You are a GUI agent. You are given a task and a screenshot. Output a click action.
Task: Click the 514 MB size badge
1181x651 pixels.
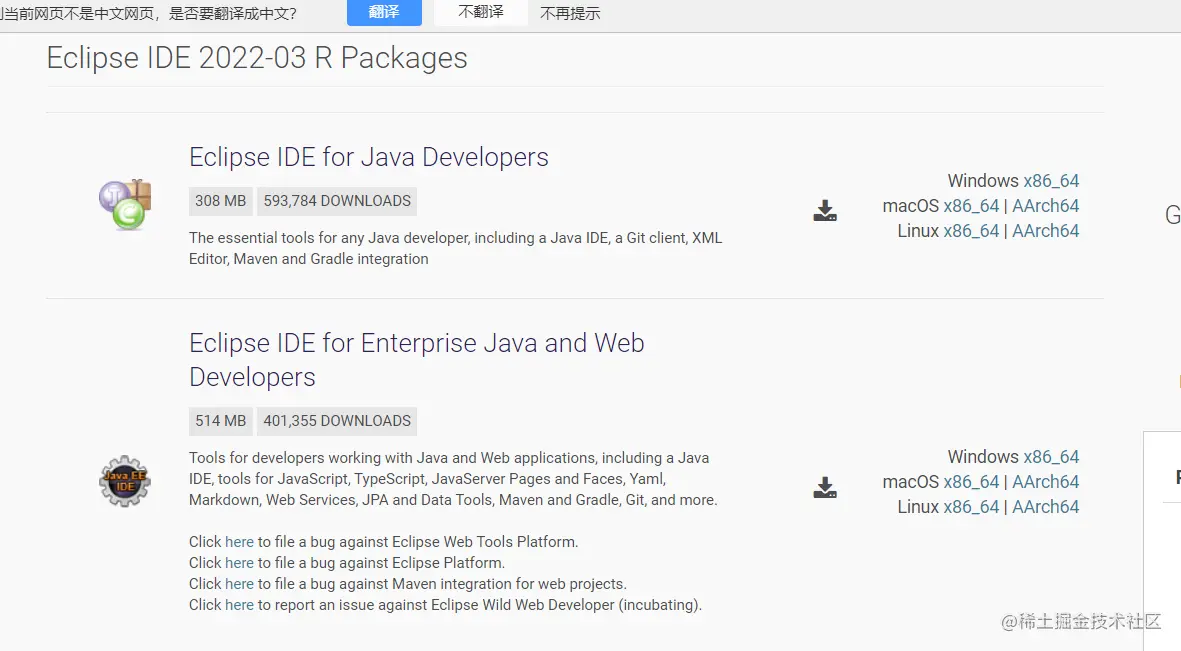click(221, 421)
